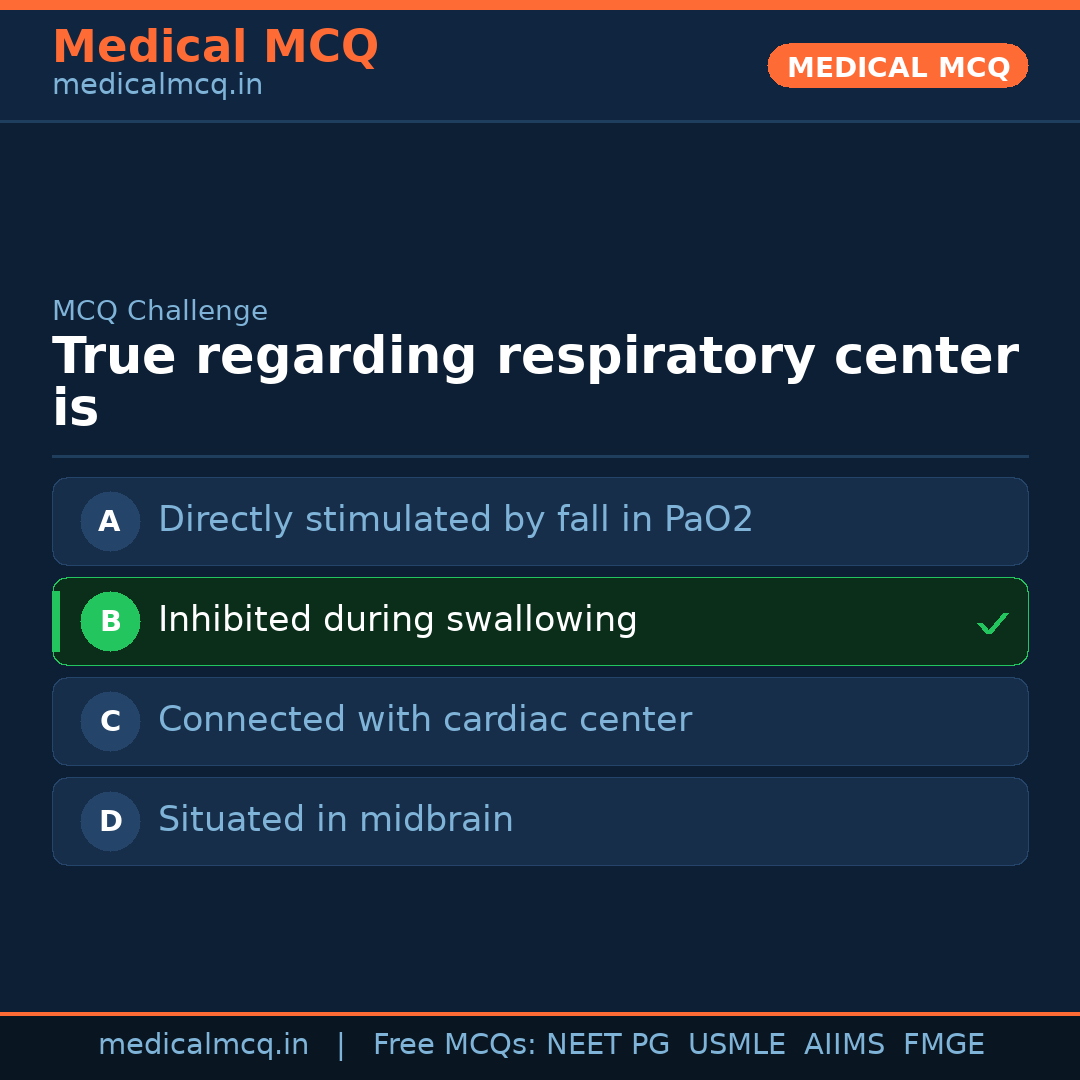1080x1080 pixels.
Task: Click the green letter B circle icon
Action: tap(110, 621)
